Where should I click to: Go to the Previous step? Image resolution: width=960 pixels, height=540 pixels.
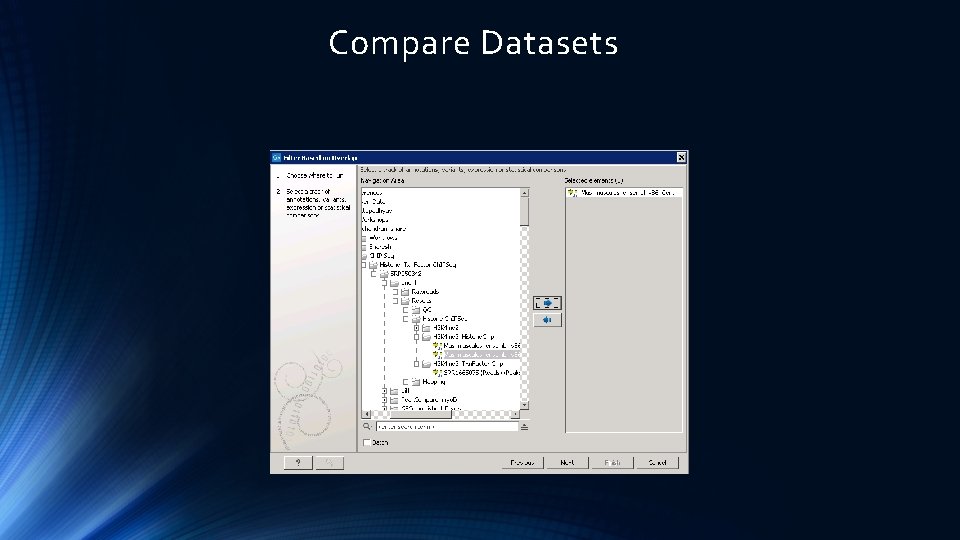522,463
